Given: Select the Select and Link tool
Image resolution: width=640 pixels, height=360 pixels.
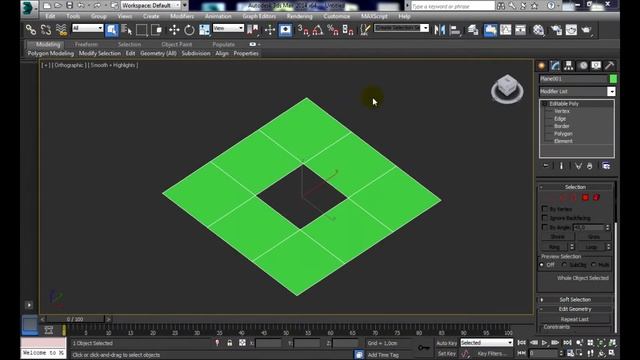Looking at the screenshot, I should (x=31, y=30).
